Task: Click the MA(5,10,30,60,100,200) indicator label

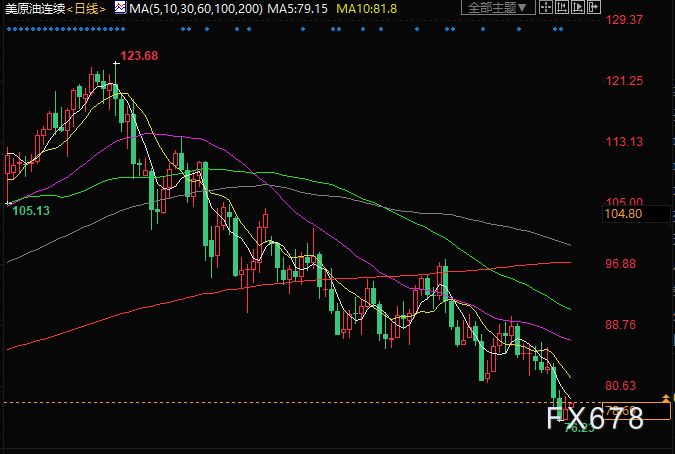Action: pos(196,9)
